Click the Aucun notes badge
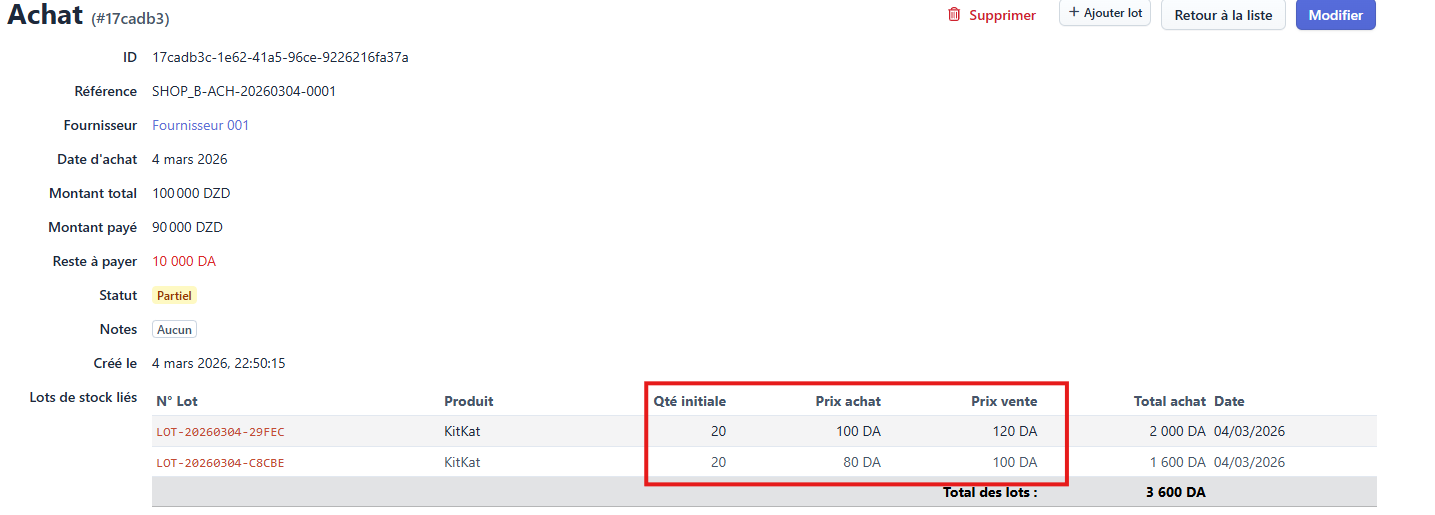The width and height of the screenshot is (1435, 515). (175, 329)
